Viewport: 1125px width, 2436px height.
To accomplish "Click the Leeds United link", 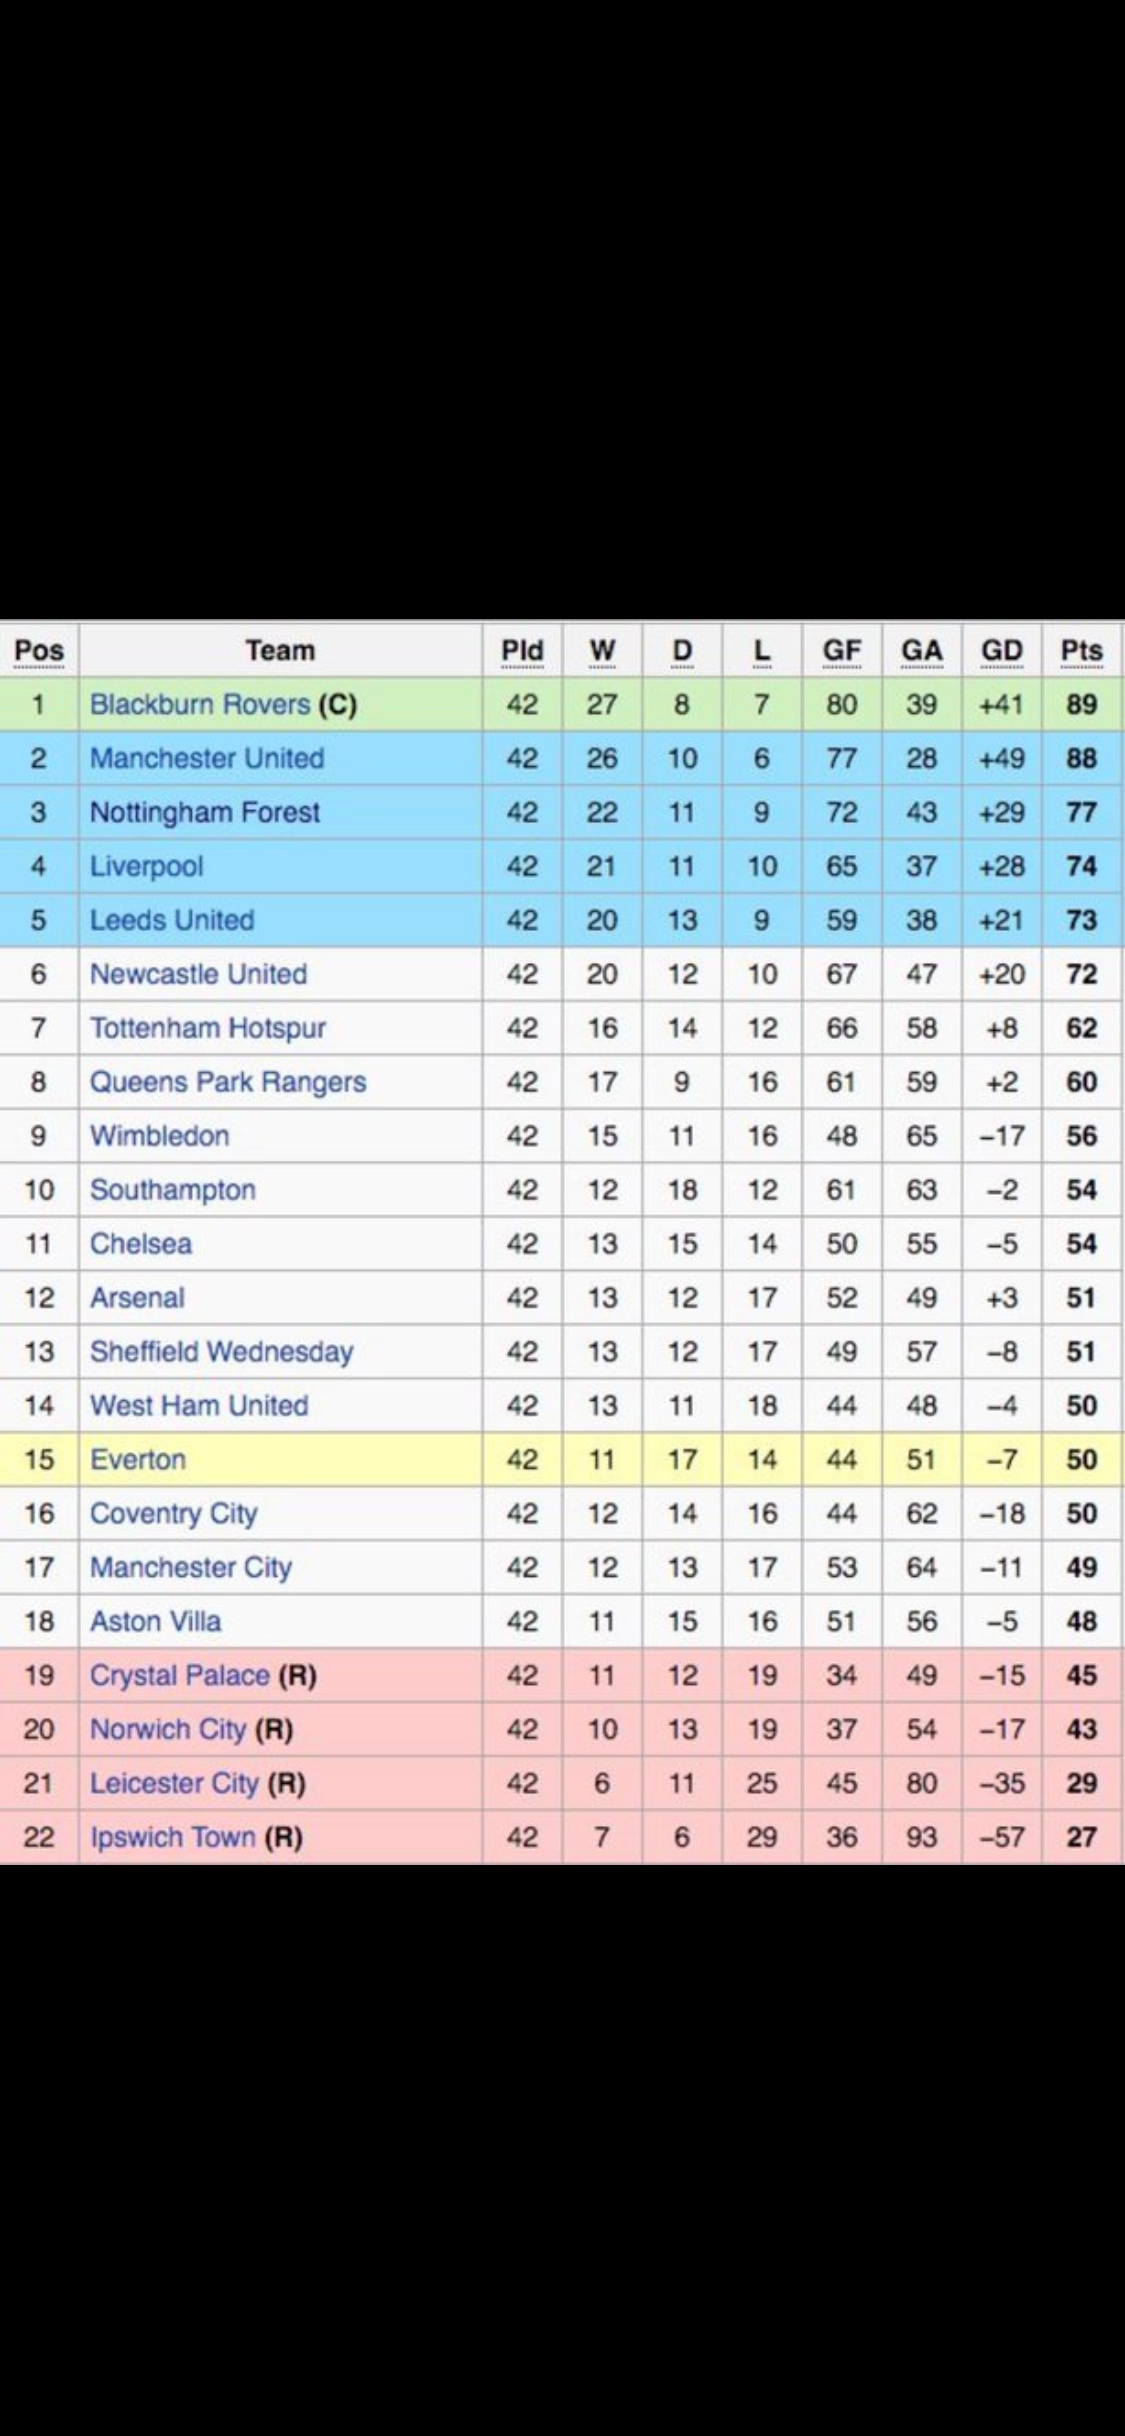I will (x=172, y=920).
